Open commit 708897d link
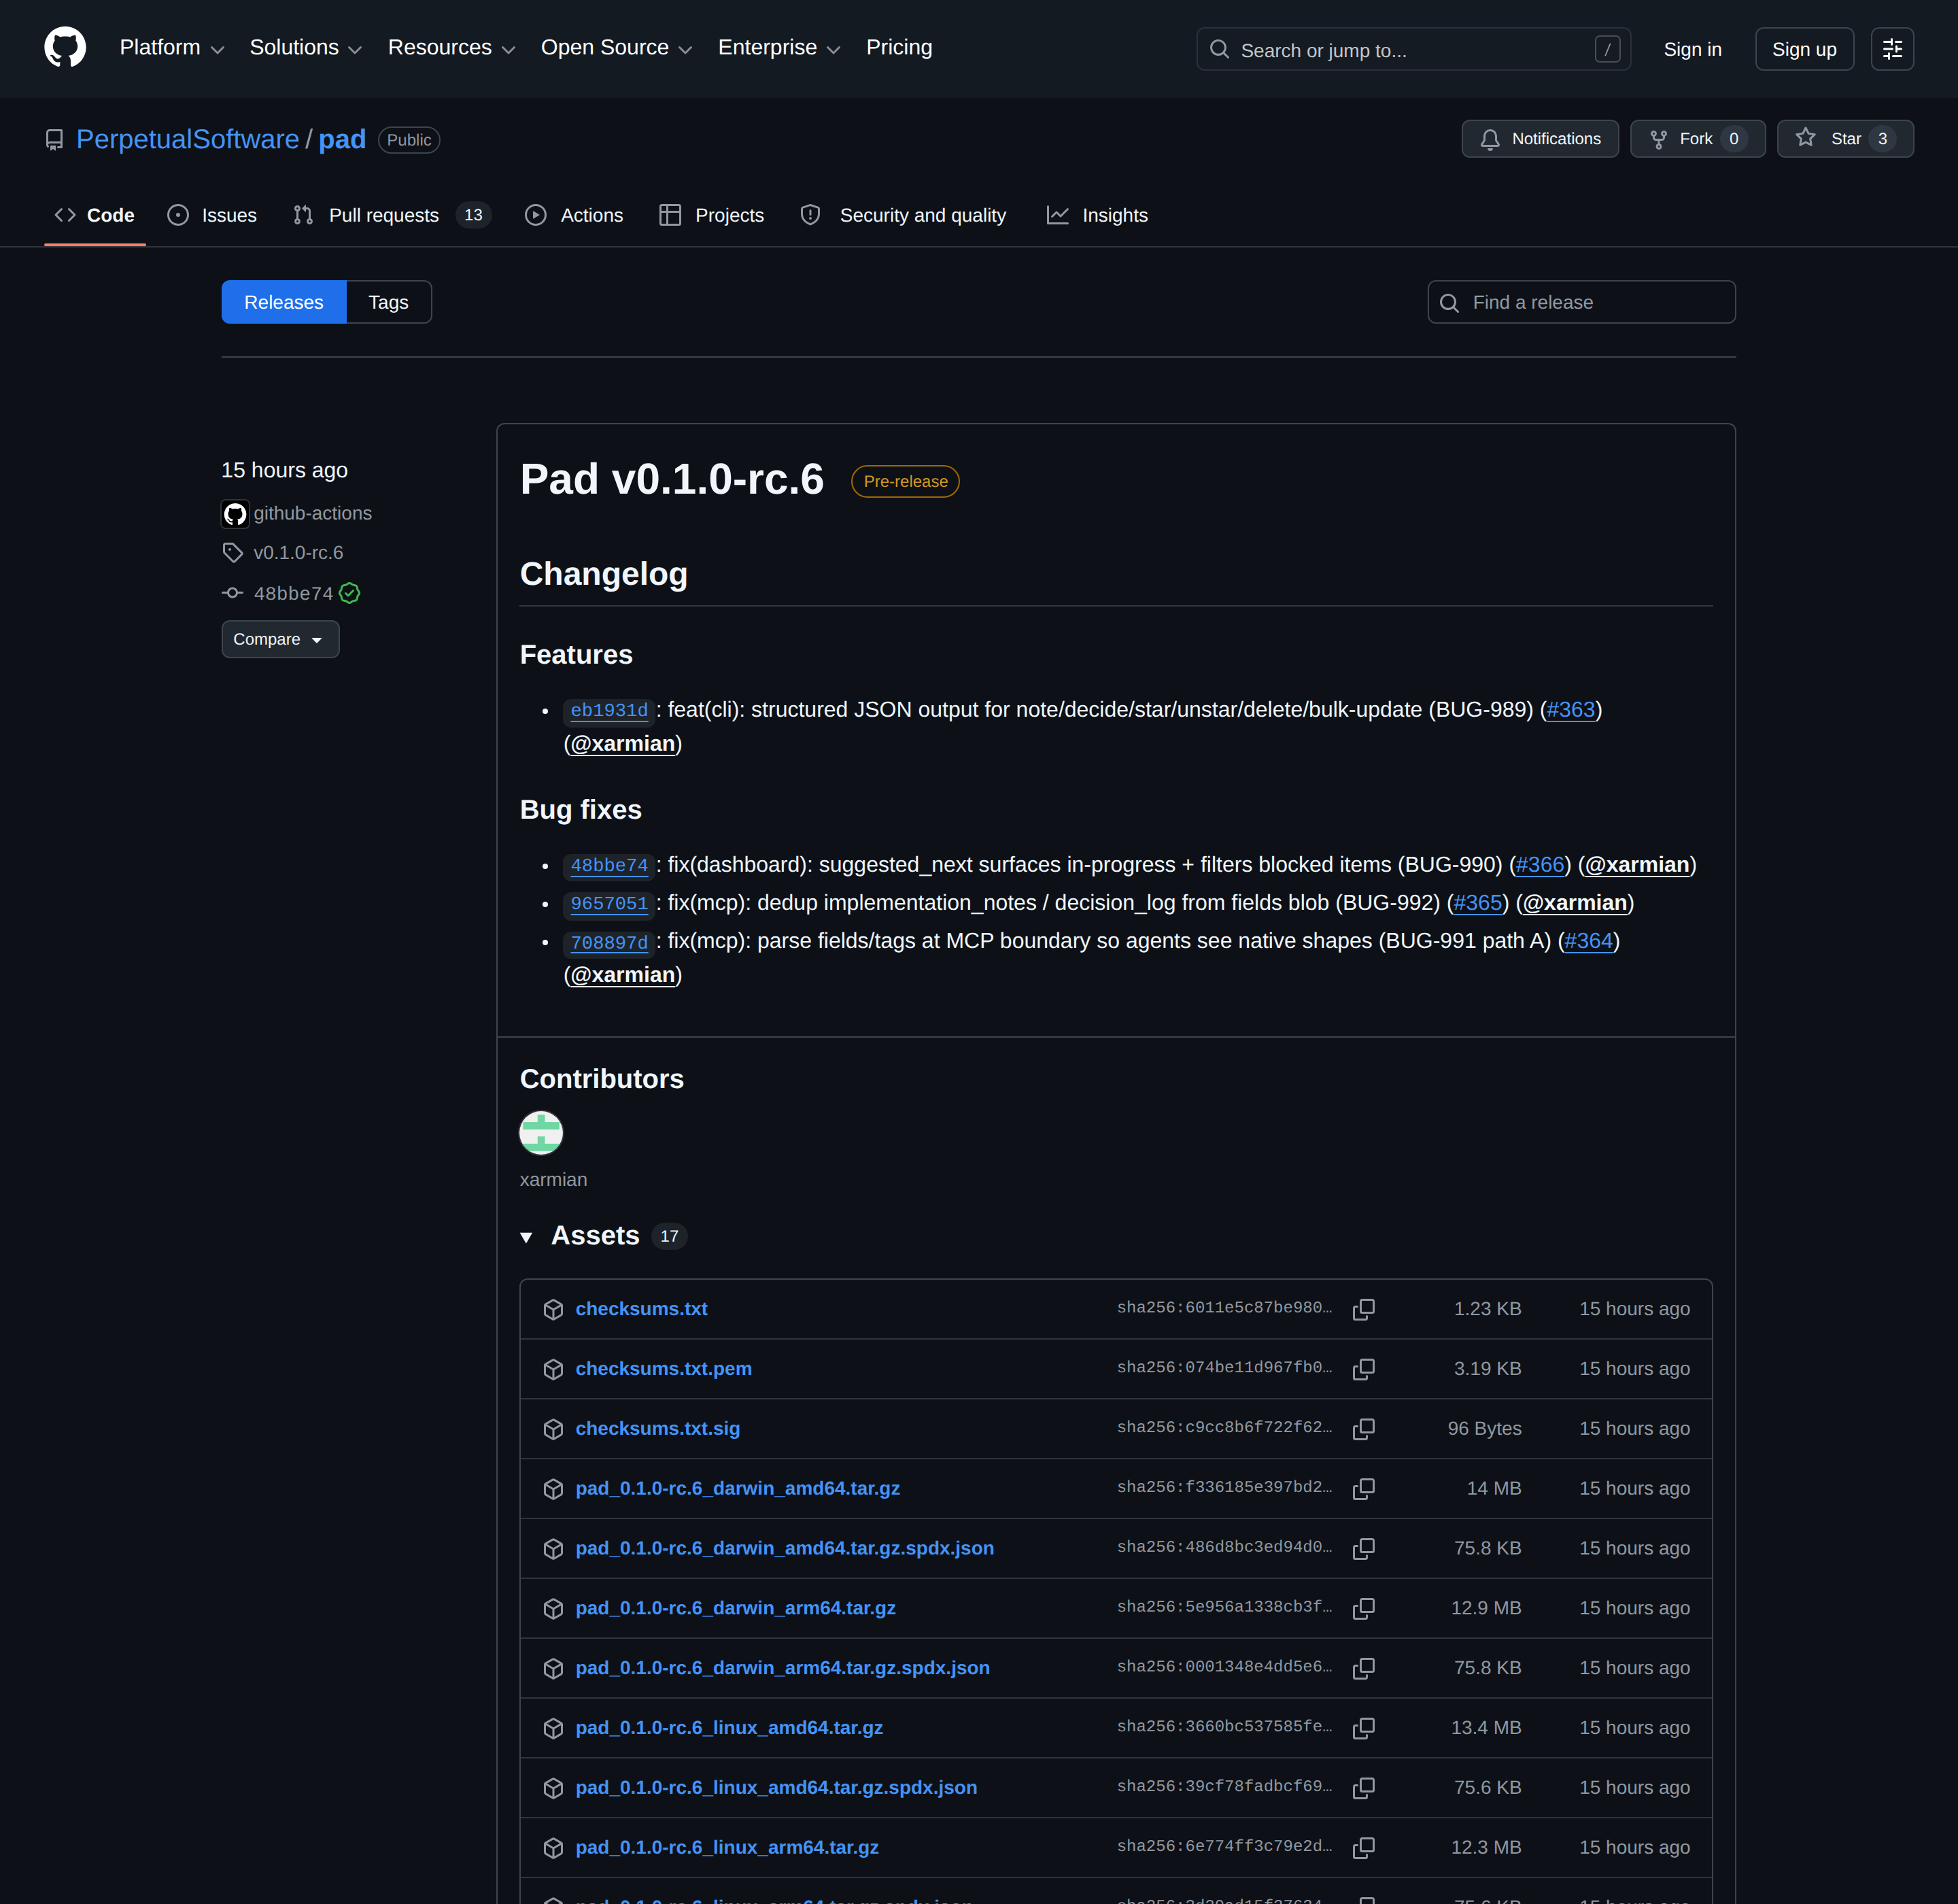The width and height of the screenshot is (1958, 1904). tap(609, 942)
